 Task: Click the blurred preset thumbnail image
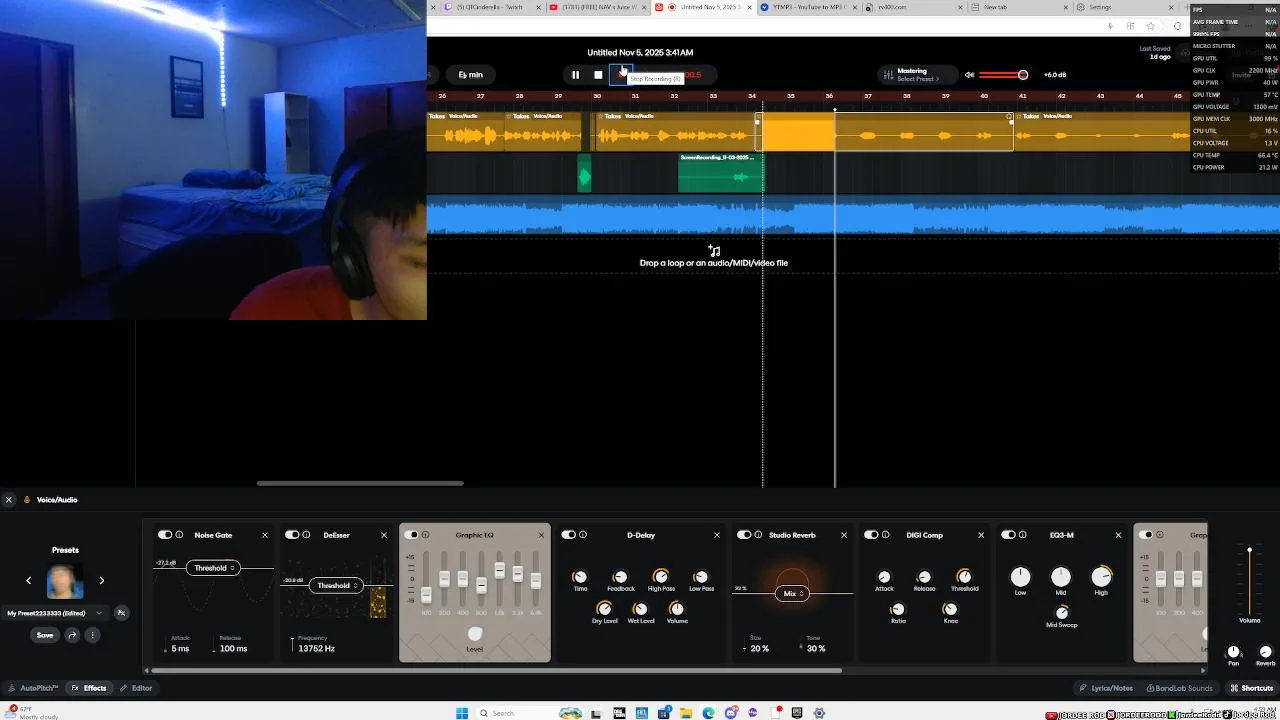65,580
